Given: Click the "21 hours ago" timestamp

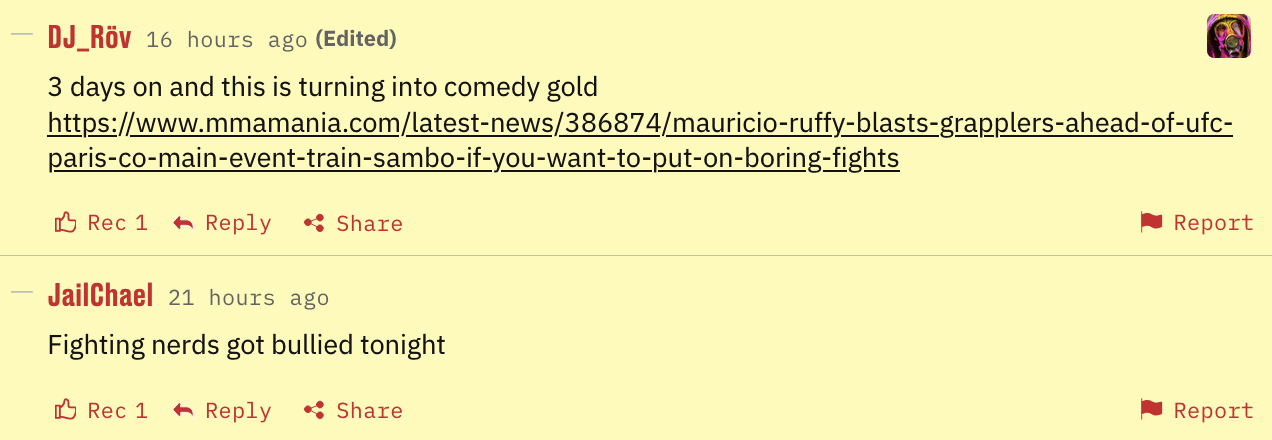Looking at the screenshot, I should (x=248, y=298).
